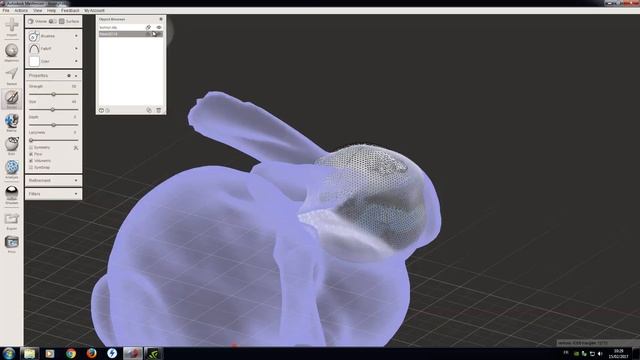Select the highlighted second object row
Screen dimensions: 640x360
[x=131, y=34]
